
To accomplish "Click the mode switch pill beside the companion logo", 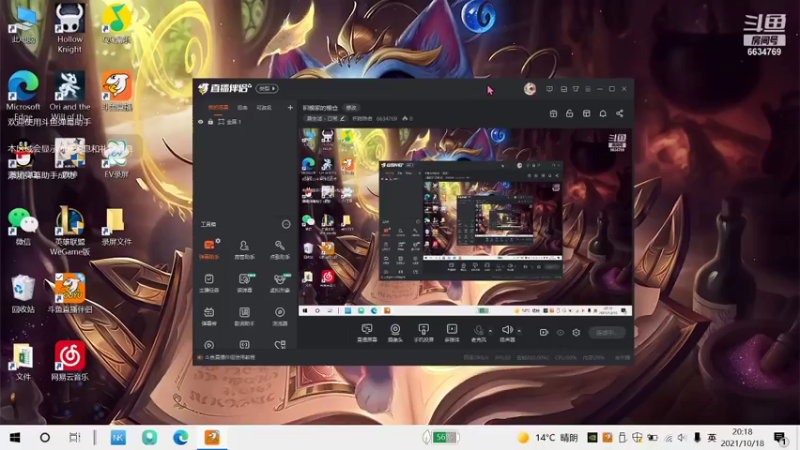I will [267, 88].
